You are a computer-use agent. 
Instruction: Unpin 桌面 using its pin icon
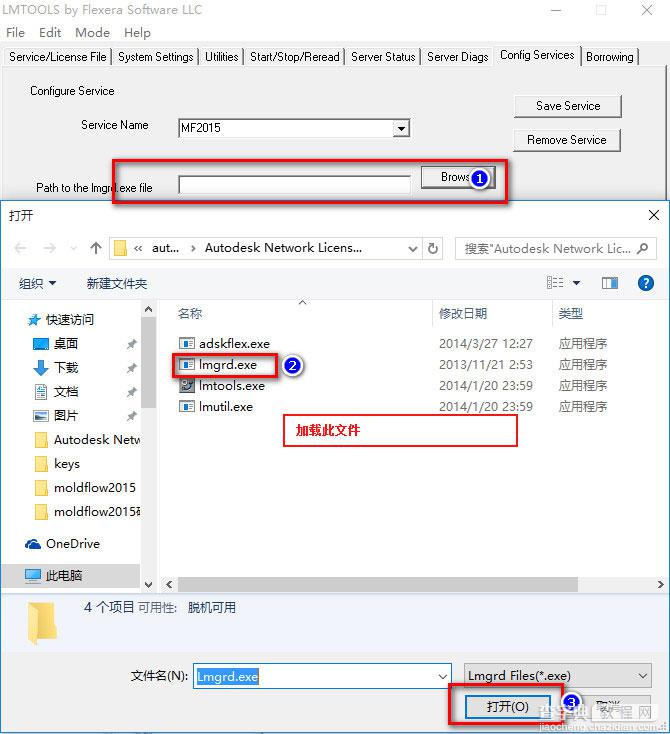[132, 344]
